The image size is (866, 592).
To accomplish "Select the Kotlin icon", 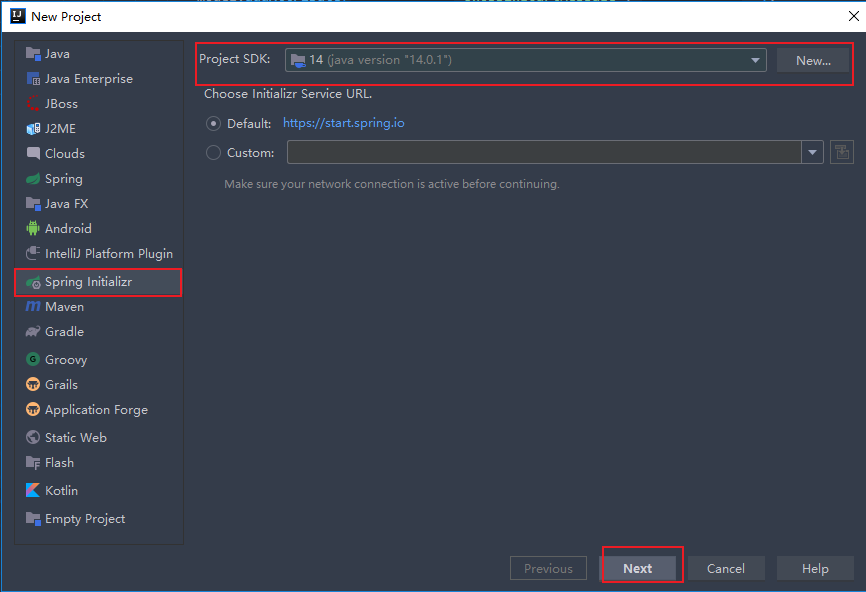I will 33,490.
